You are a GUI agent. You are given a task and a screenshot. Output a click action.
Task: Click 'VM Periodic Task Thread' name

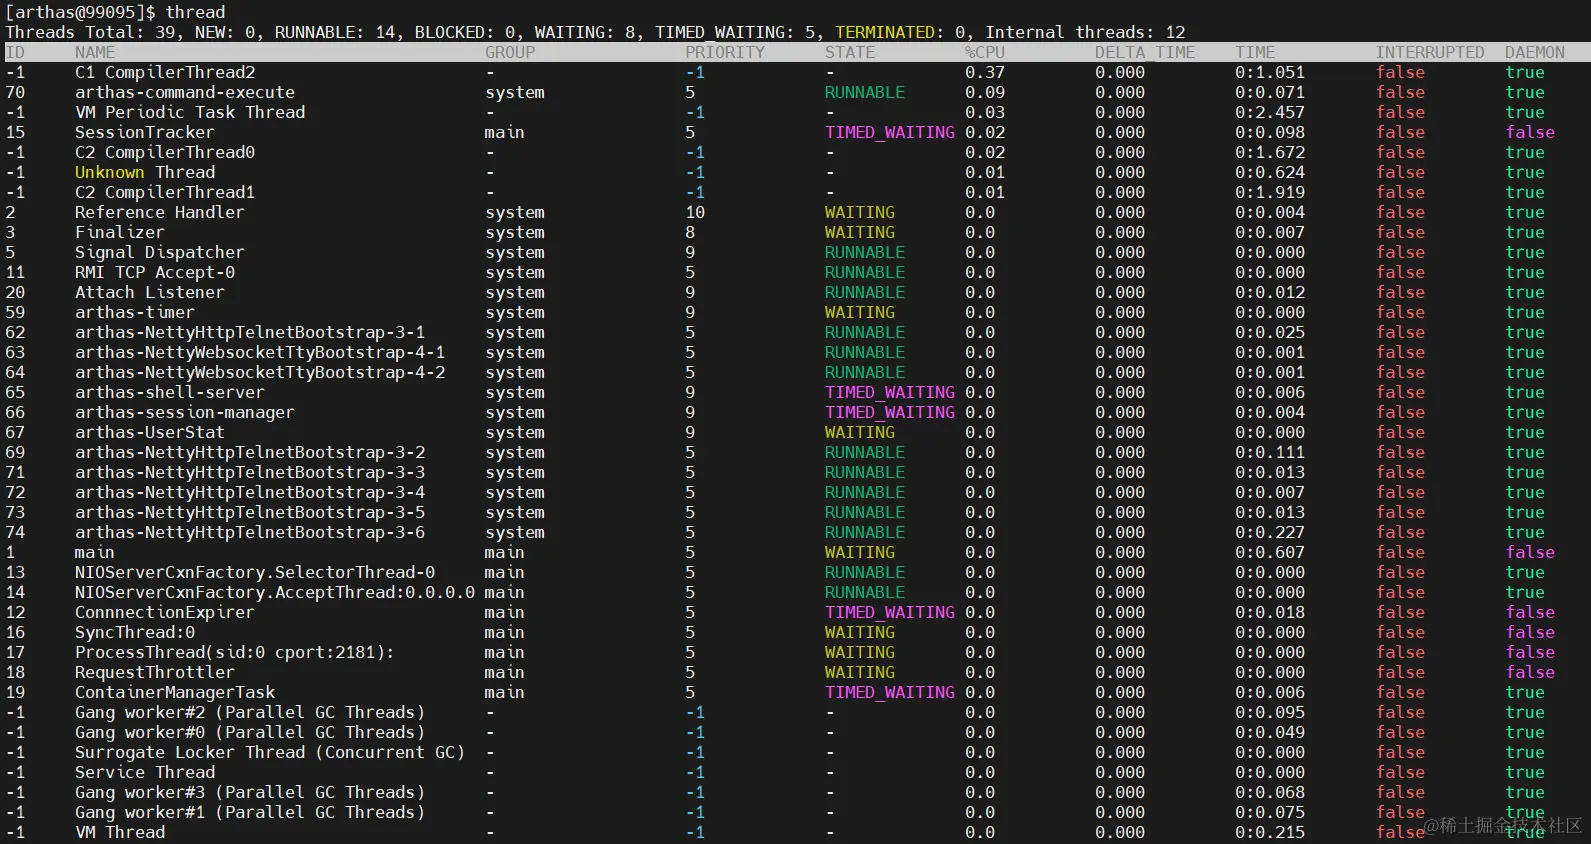pyautogui.click(x=190, y=112)
